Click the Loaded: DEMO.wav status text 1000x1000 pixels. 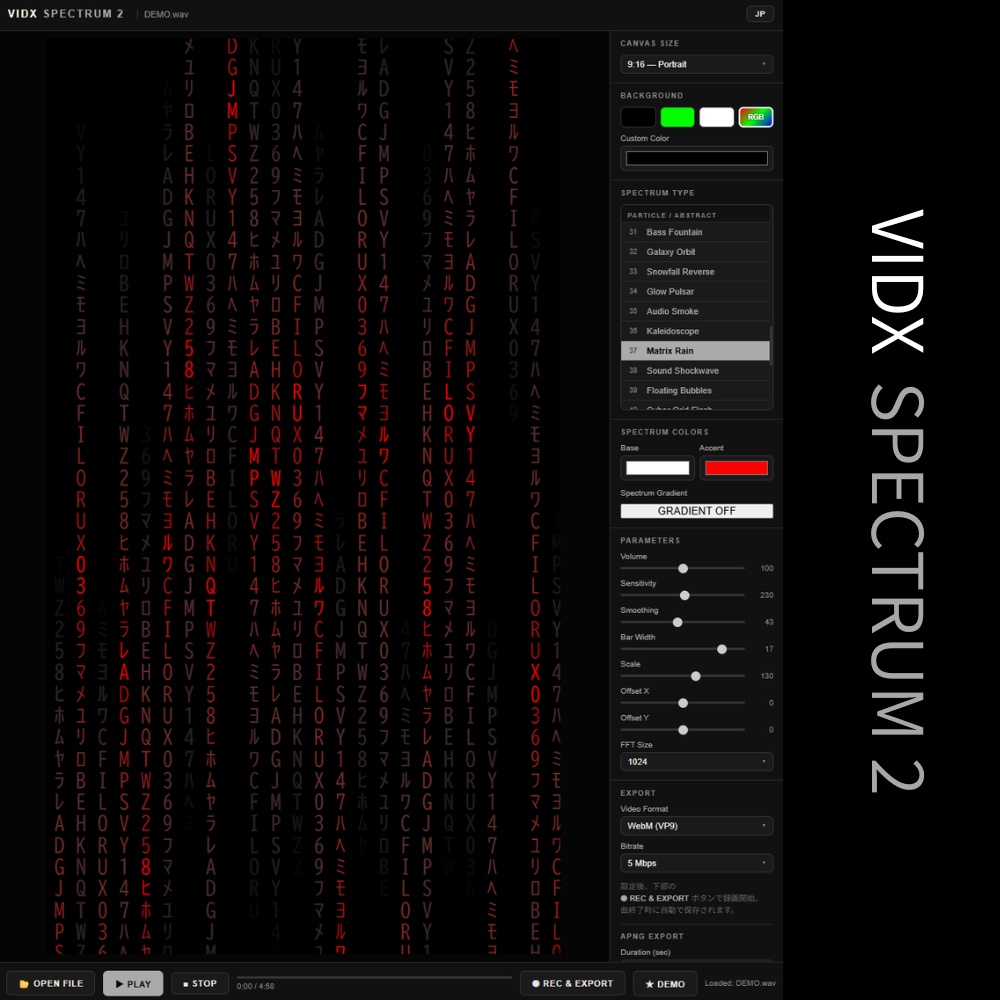click(740, 983)
